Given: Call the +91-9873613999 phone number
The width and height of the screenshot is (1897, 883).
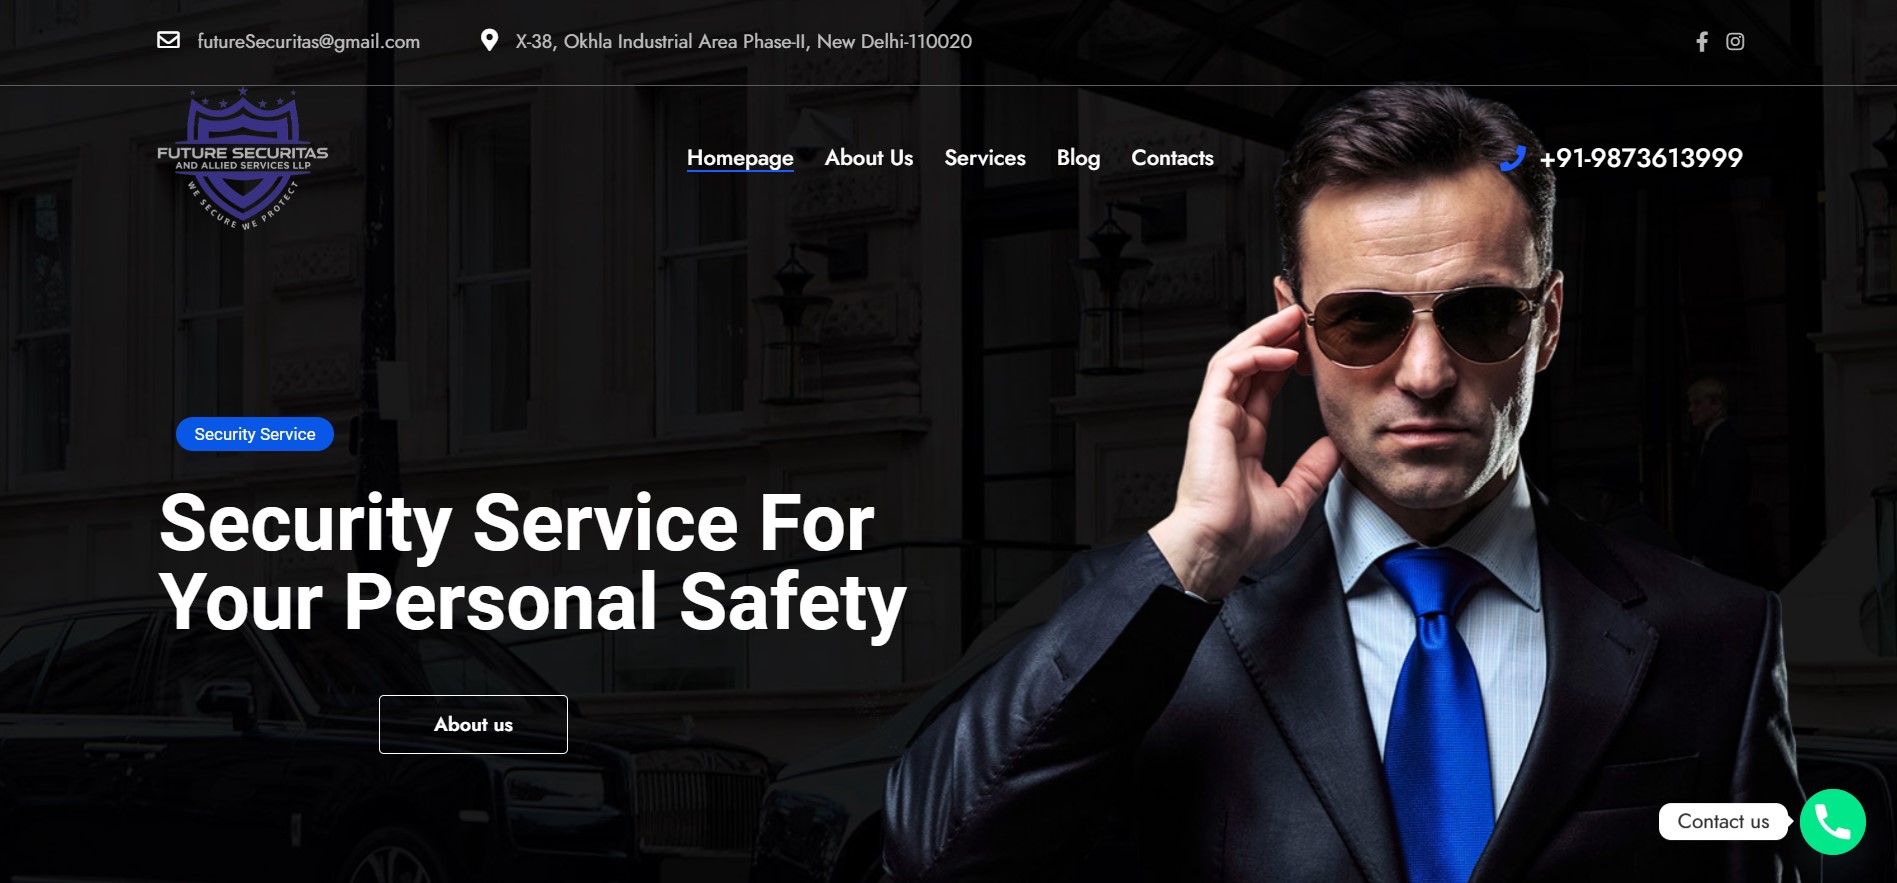Looking at the screenshot, I should click(x=1641, y=158).
